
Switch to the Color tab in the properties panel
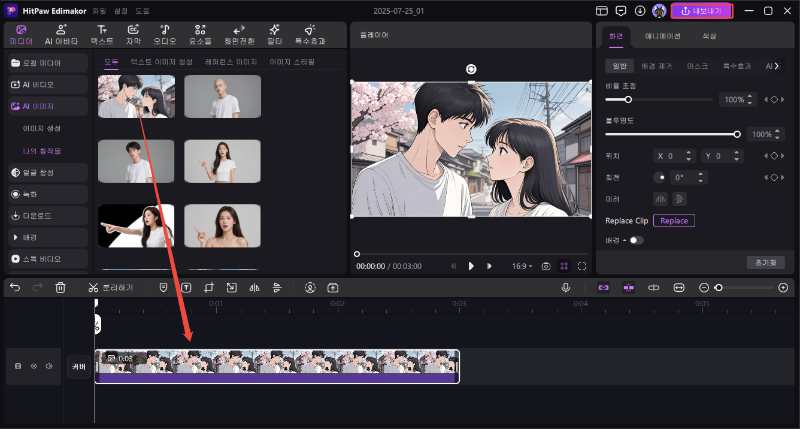click(x=709, y=36)
